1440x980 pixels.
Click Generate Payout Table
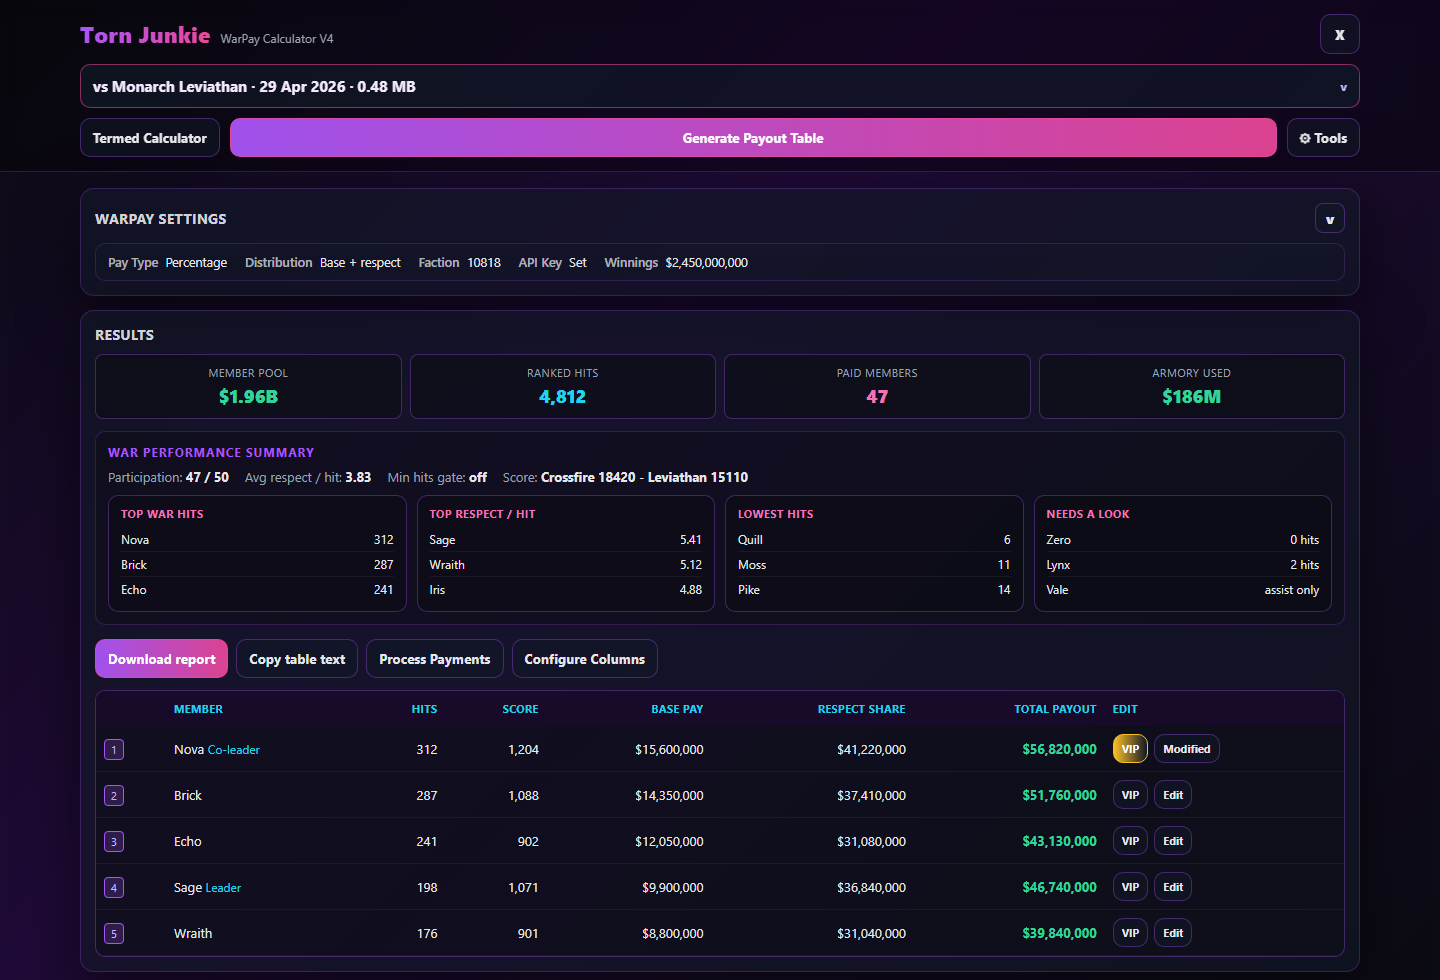[x=753, y=138]
